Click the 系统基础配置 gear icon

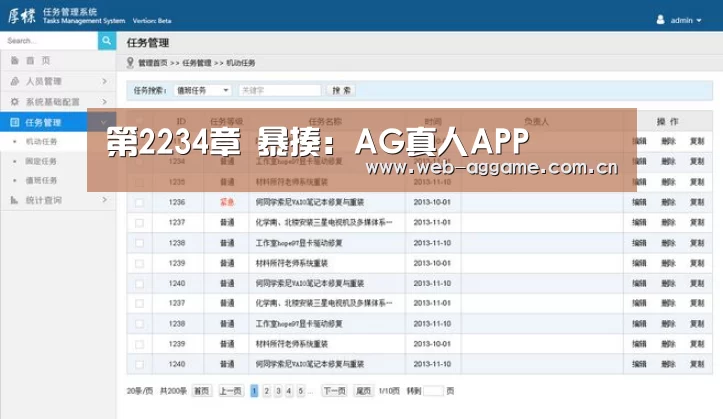[15, 101]
